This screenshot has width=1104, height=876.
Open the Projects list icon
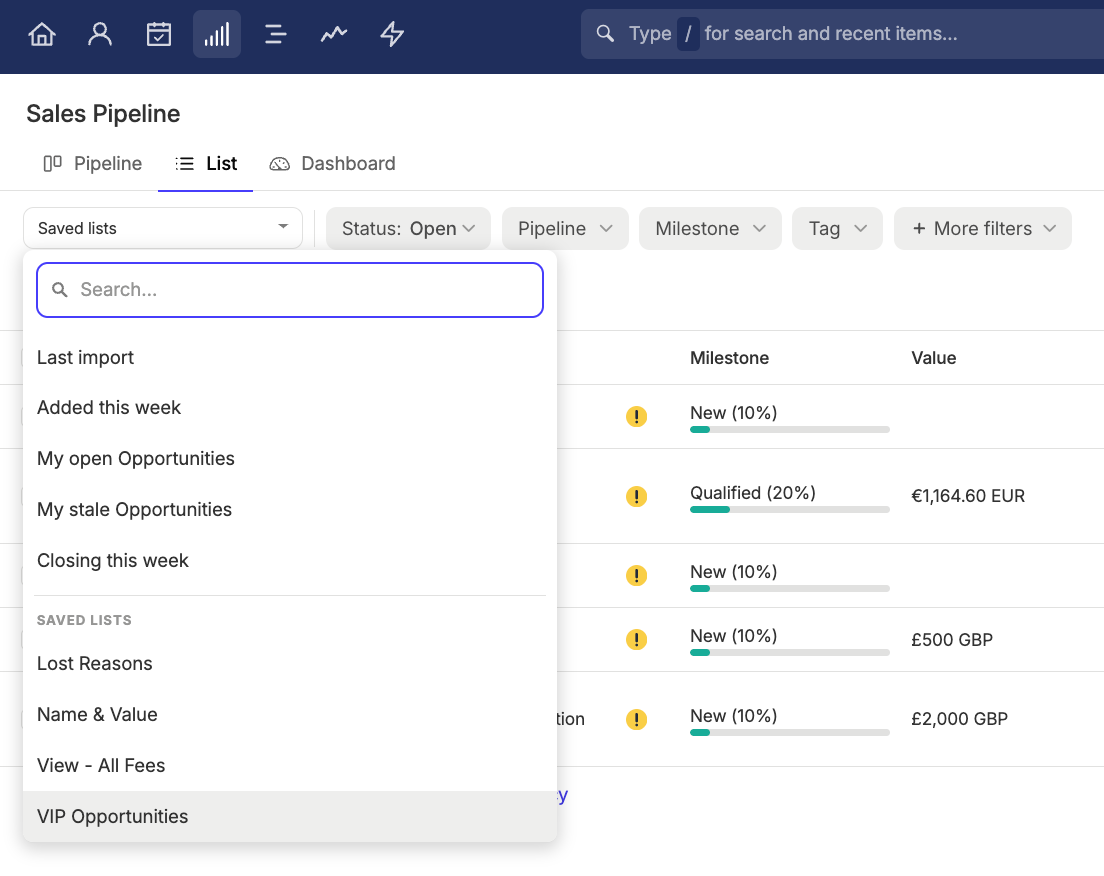(x=275, y=34)
